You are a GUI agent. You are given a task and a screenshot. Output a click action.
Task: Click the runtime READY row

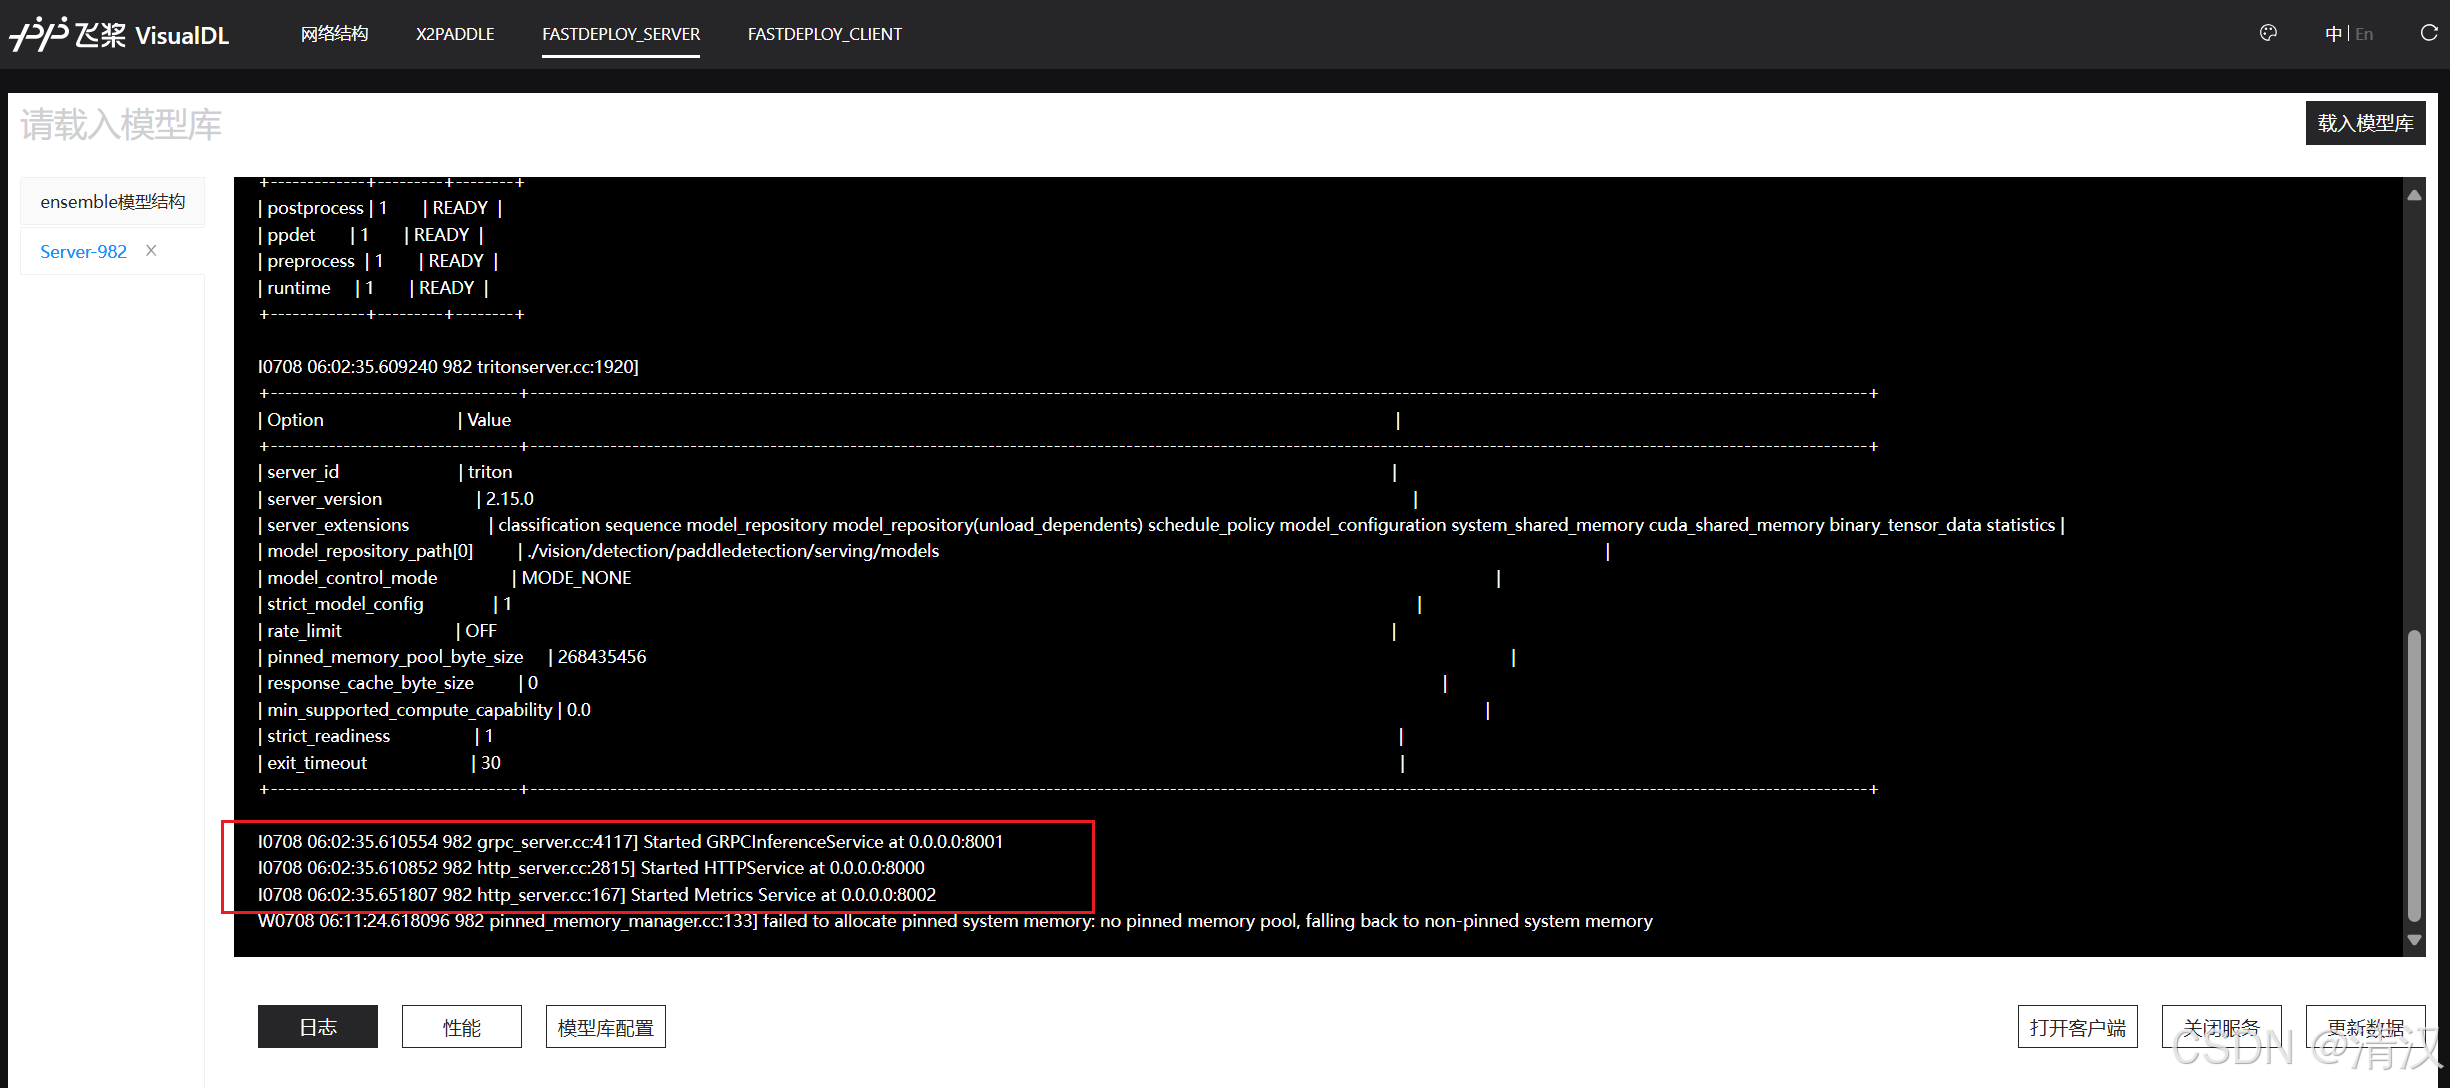[373, 288]
